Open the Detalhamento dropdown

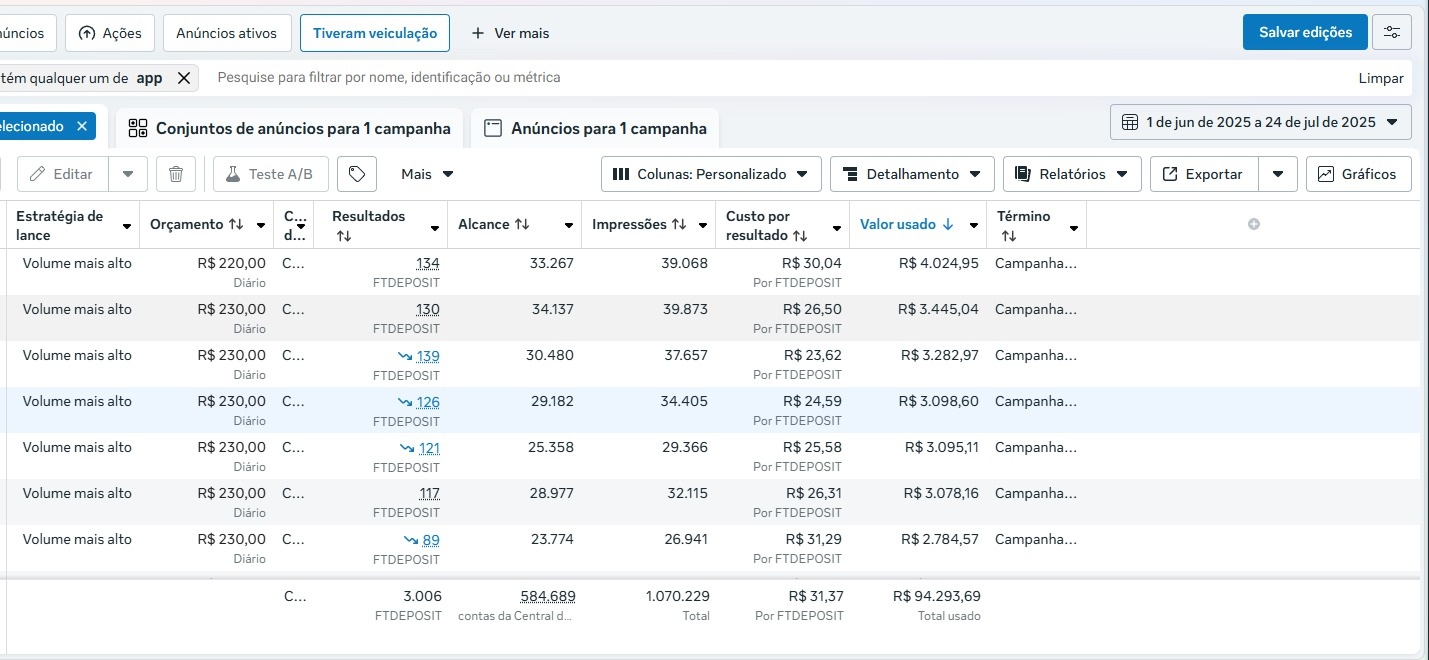[912, 174]
